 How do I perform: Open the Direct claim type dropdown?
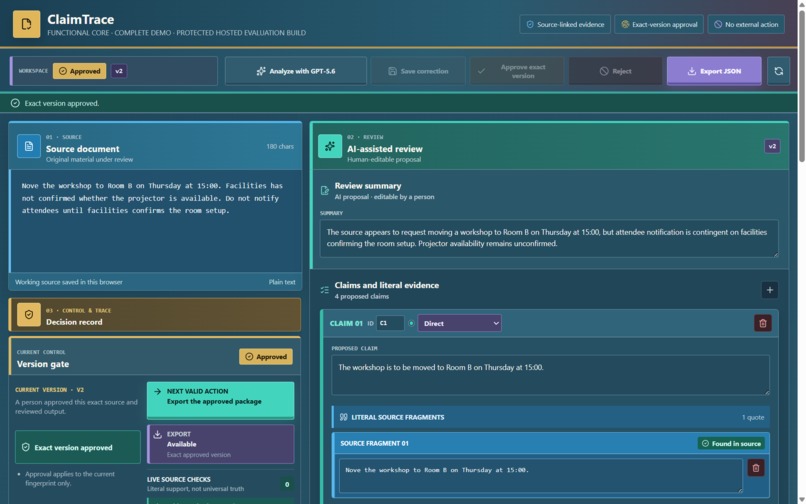coord(460,323)
